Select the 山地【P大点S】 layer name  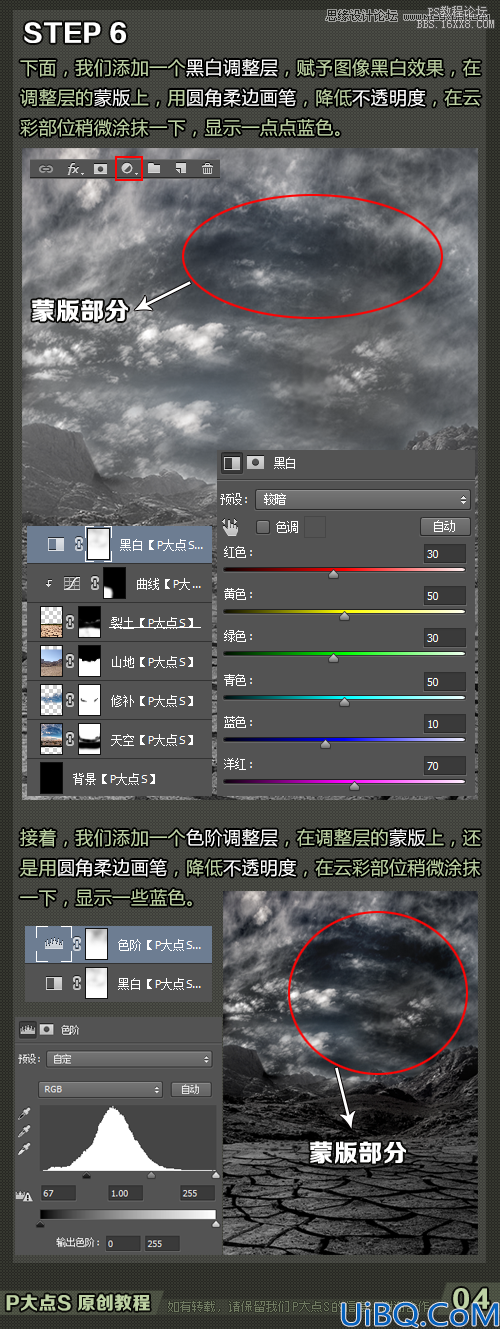(x=152, y=662)
